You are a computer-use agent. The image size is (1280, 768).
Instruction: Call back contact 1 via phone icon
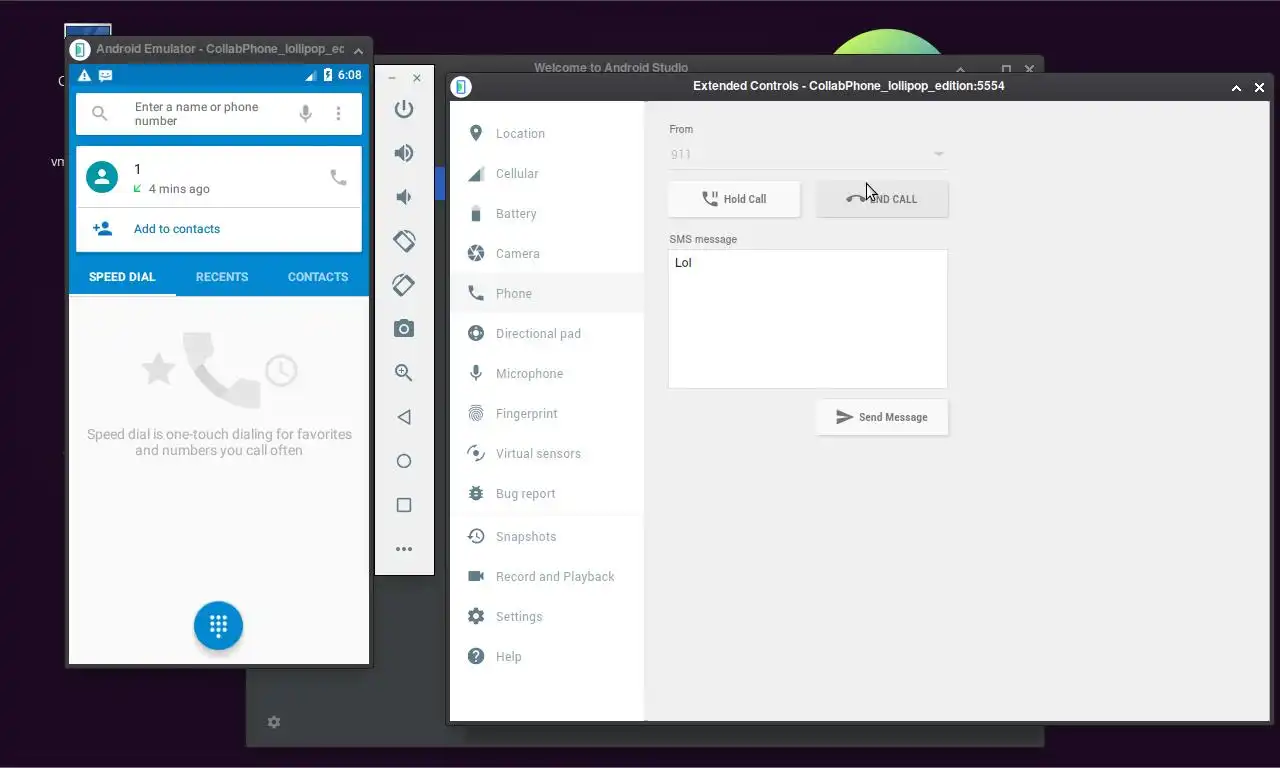pyautogui.click(x=339, y=178)
